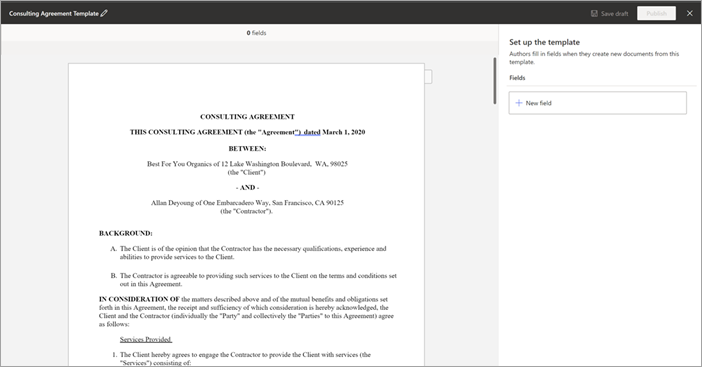Click the 'Authors fill in fields' description
Viewport: 702px width, 367px height.
(x=594, y=58)
